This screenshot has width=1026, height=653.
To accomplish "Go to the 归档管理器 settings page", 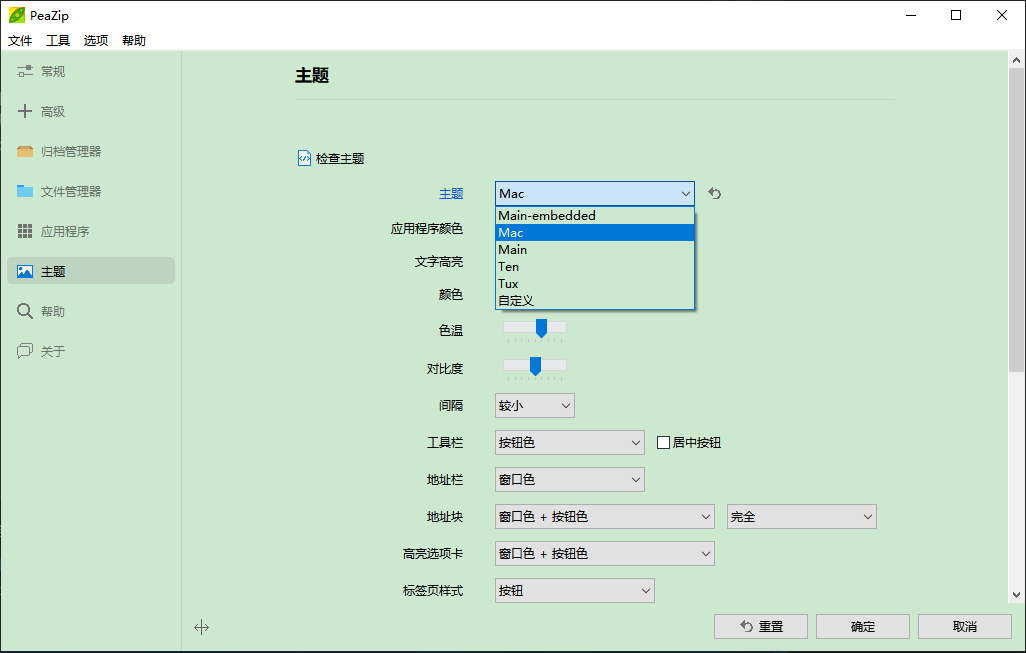I will 91,151.
